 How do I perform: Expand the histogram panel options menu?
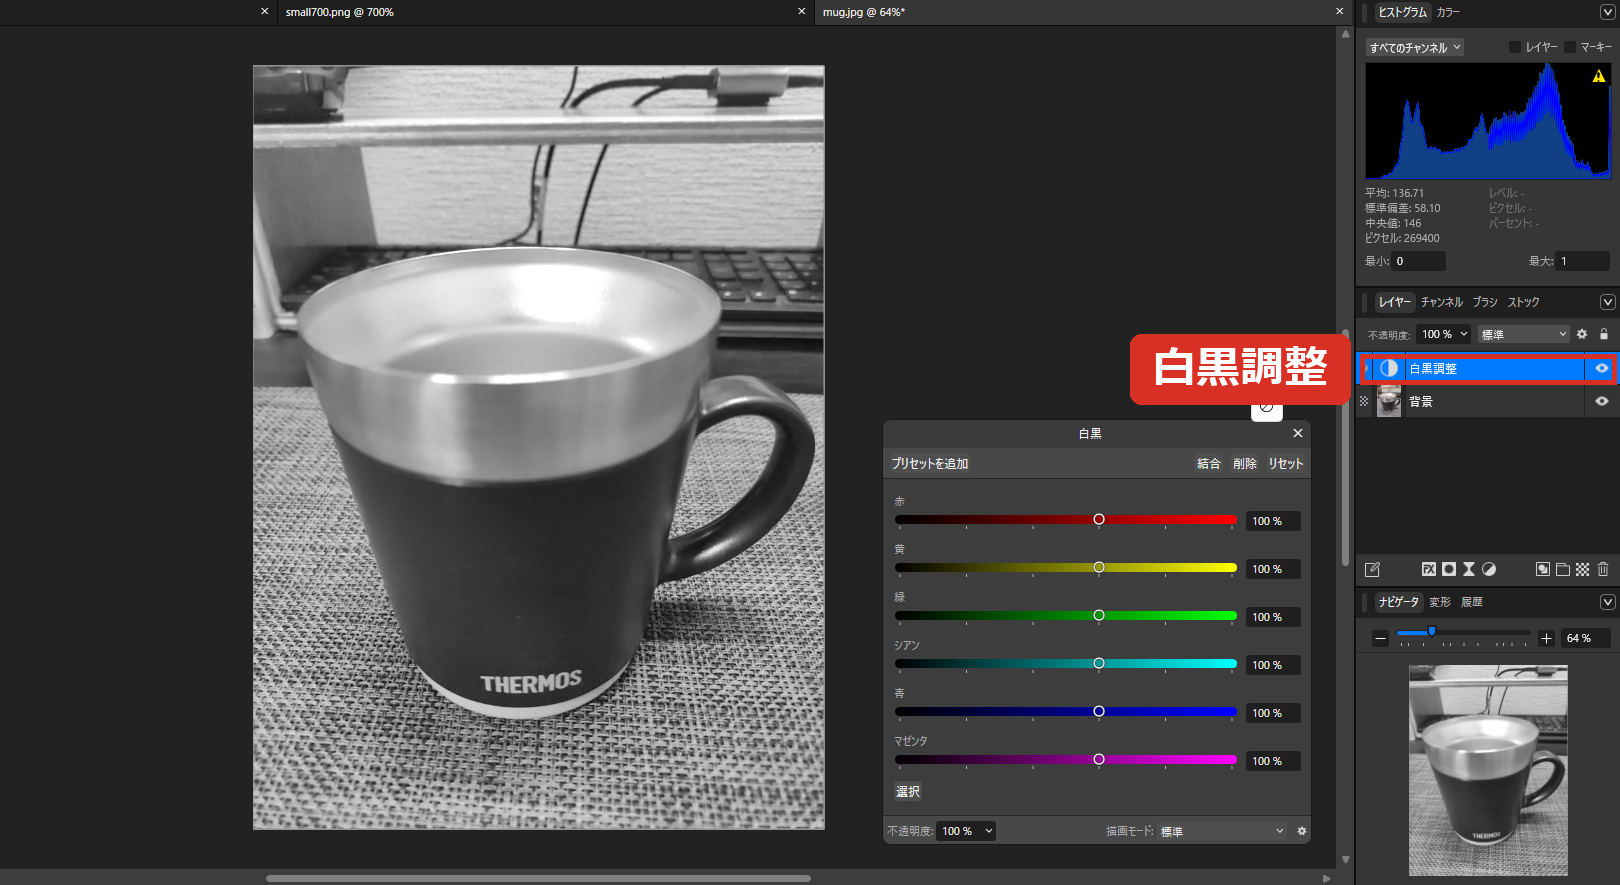tap(1607, 12)
